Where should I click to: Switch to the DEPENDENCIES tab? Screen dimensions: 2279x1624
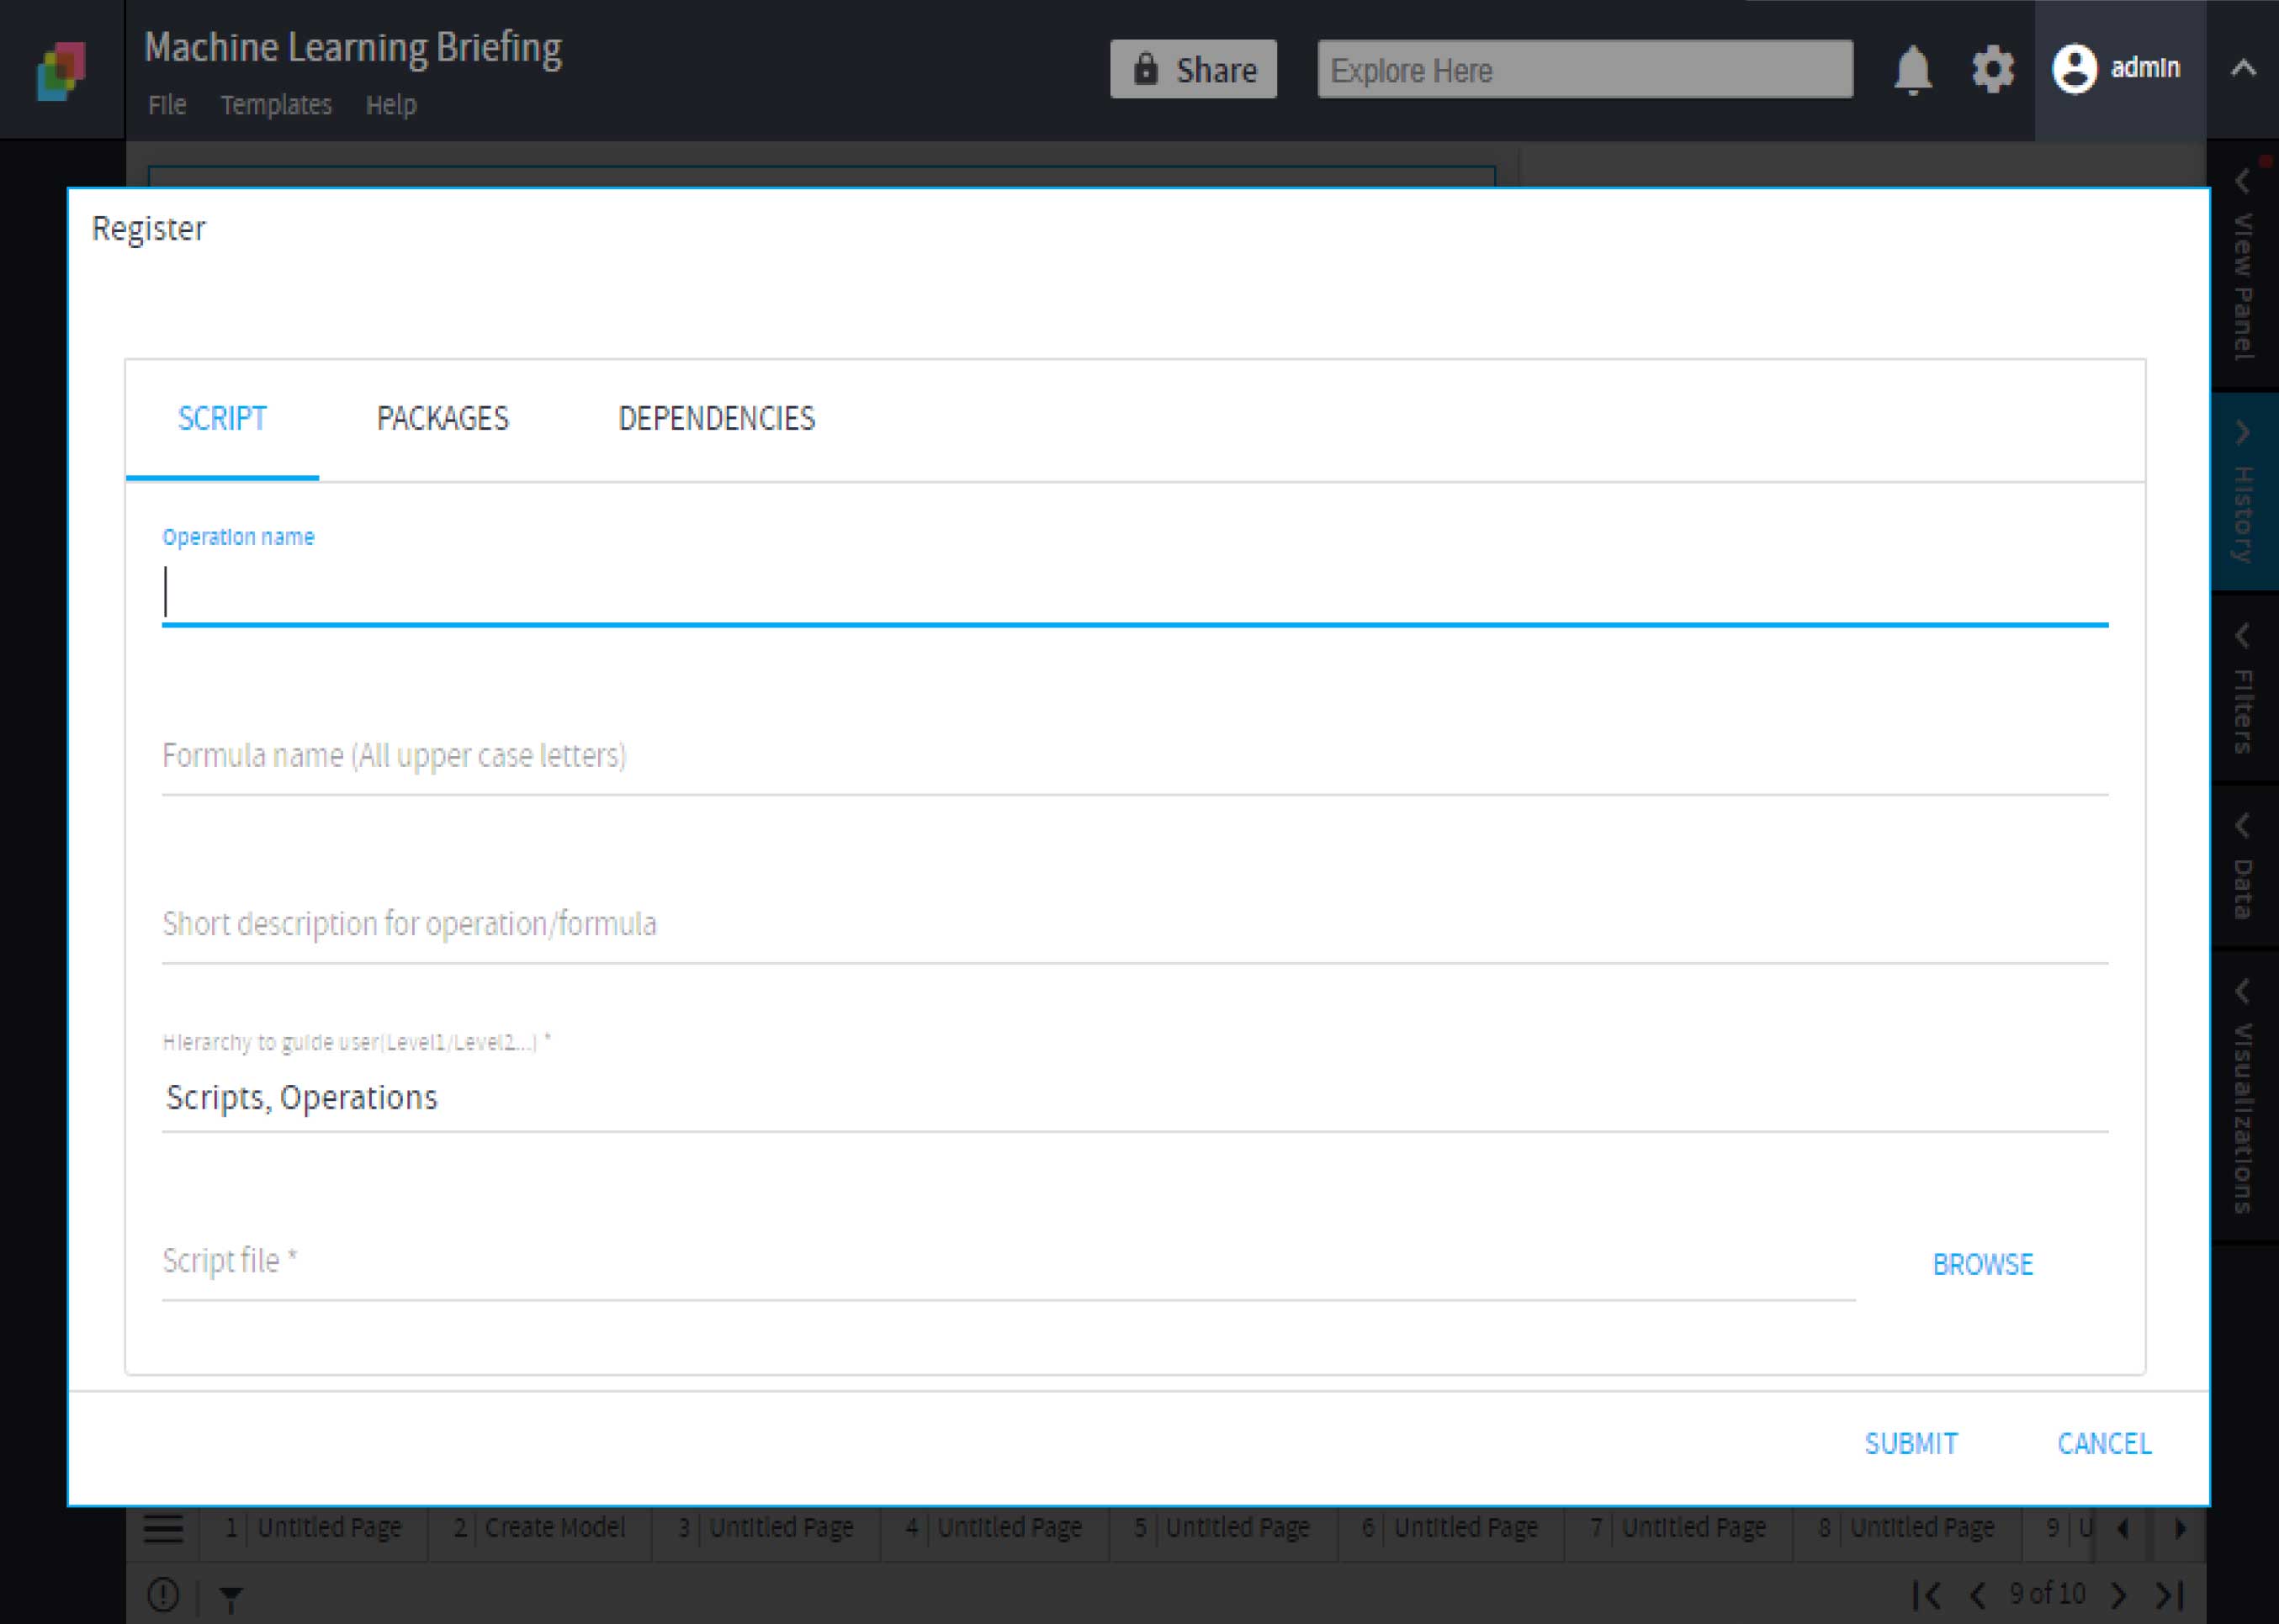[x=716, y=418]
